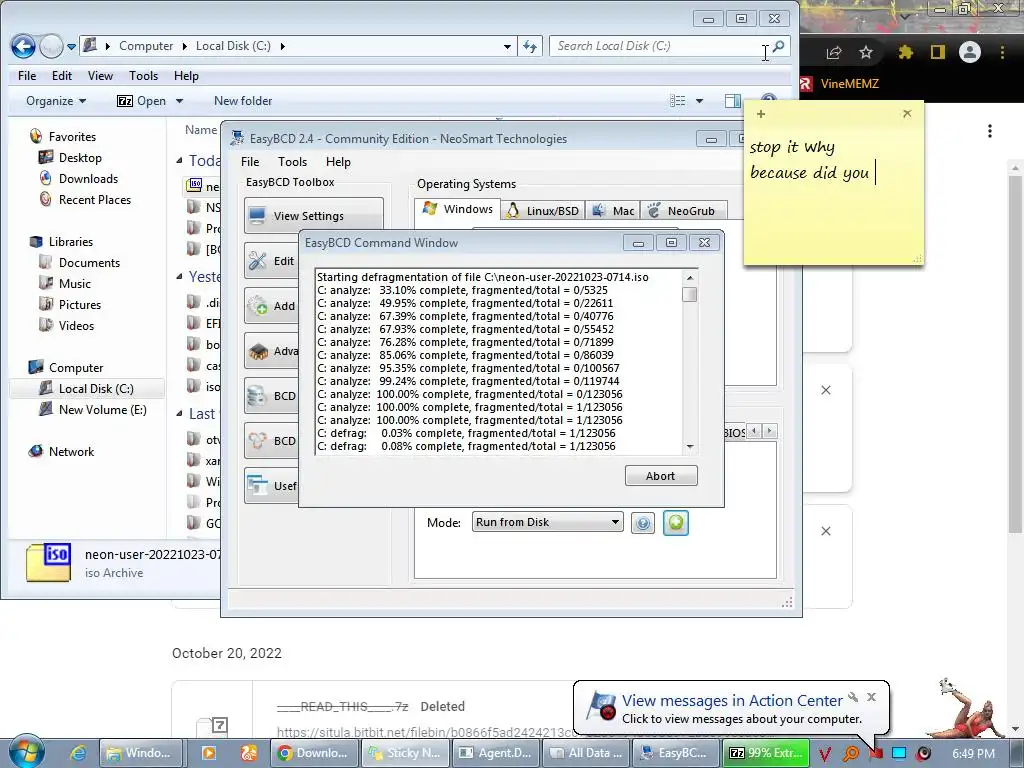
Task: Click the Action Center flag tray icon
Action: tap(875, 754)
